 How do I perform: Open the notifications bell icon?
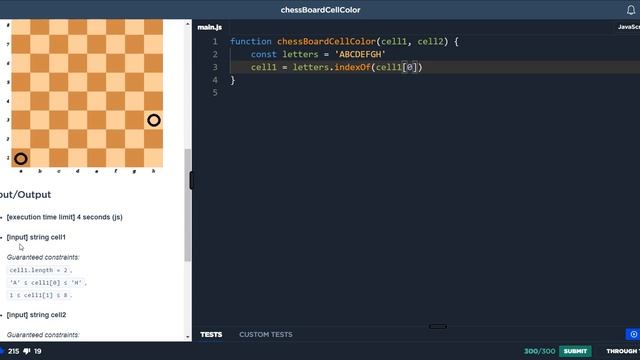click(631, 10)
